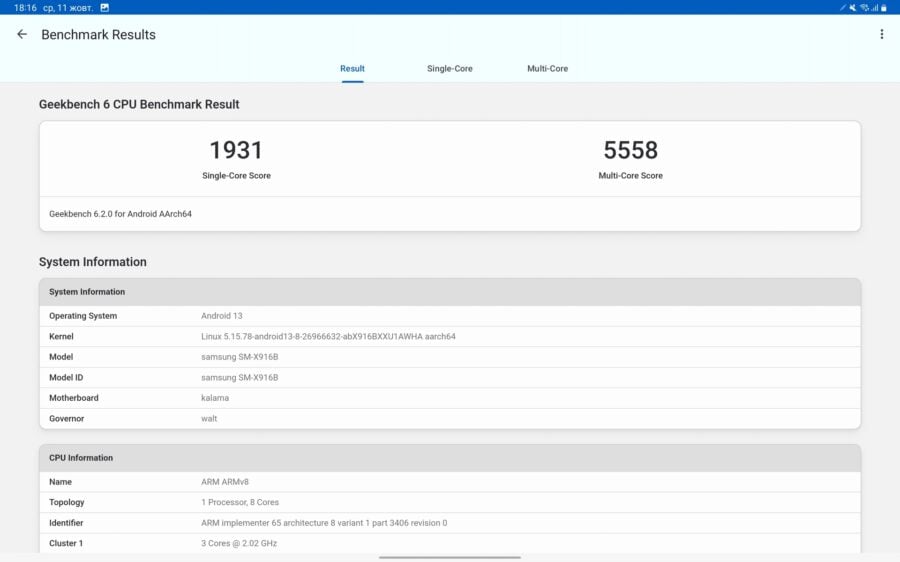Tap the System Information table header
900x562 pixels.
click(x=449, y=292)
